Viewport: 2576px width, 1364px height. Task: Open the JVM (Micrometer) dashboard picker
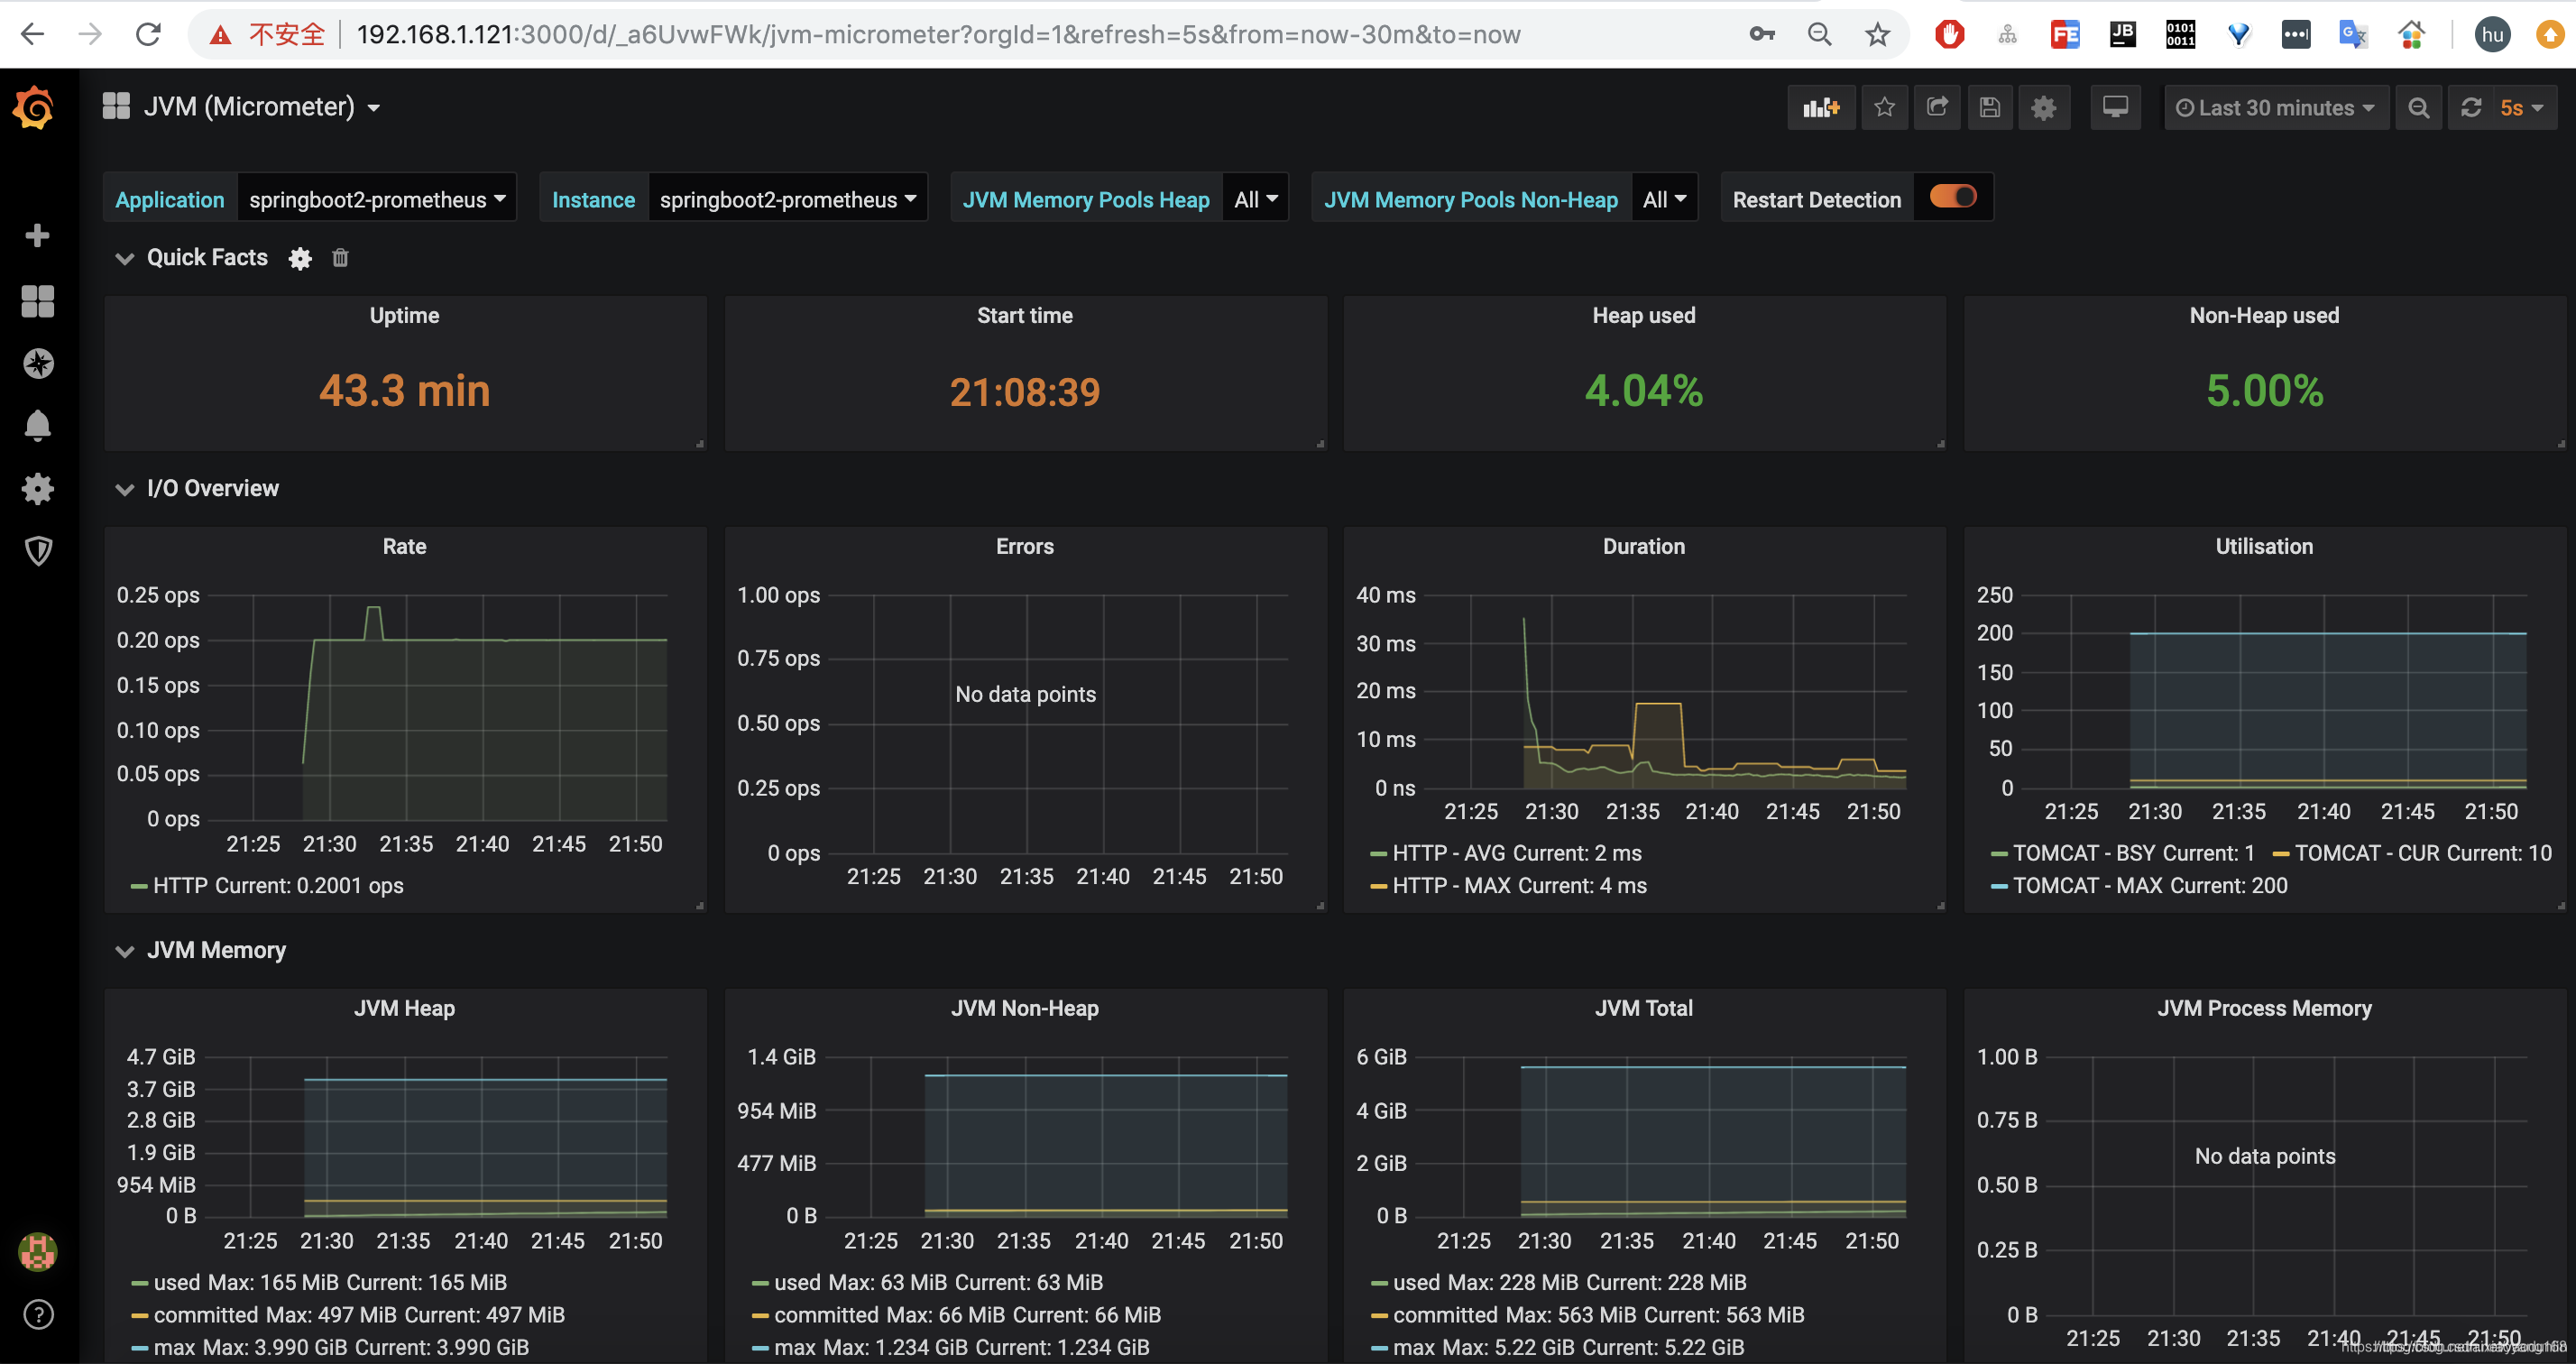point(242,106)
